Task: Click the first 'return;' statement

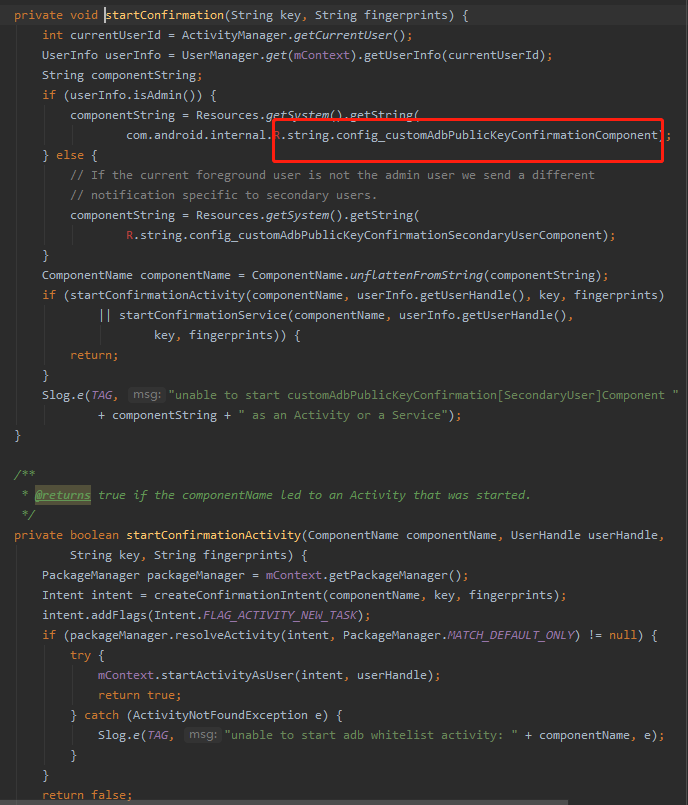Action: 94,356
